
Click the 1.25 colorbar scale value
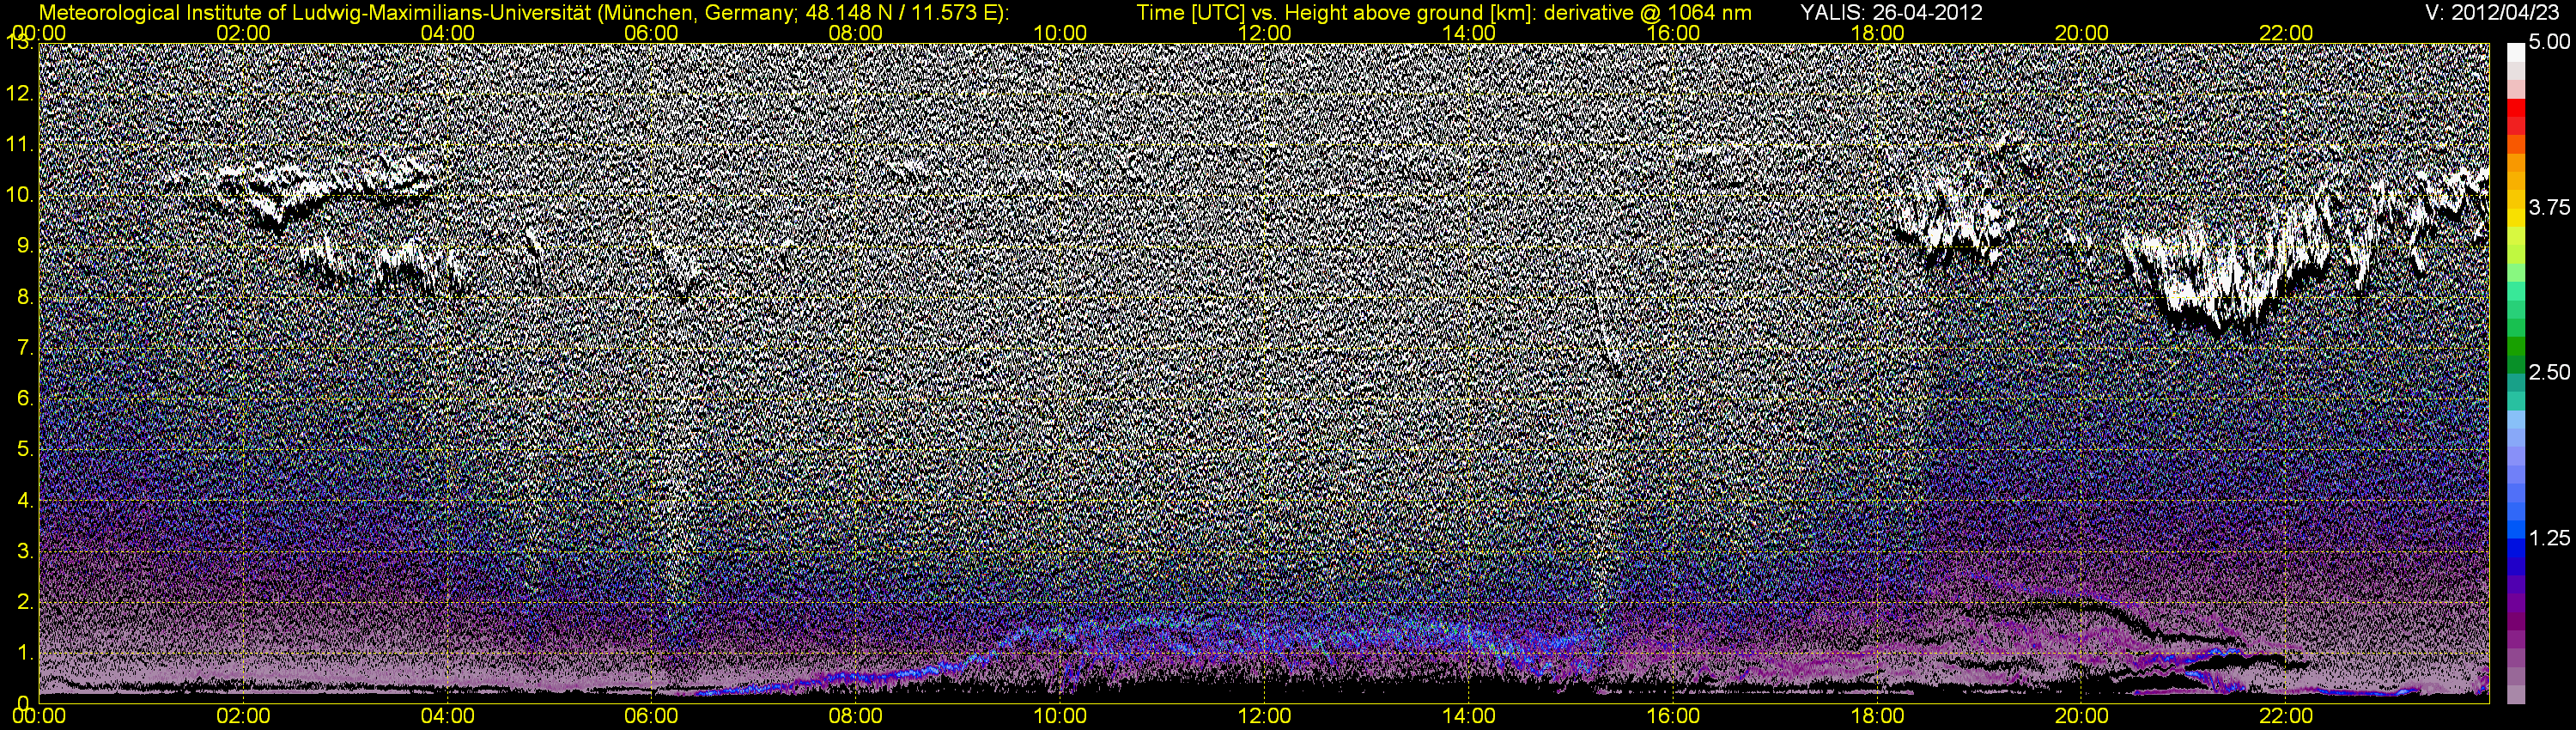(x=2549, y=538)
